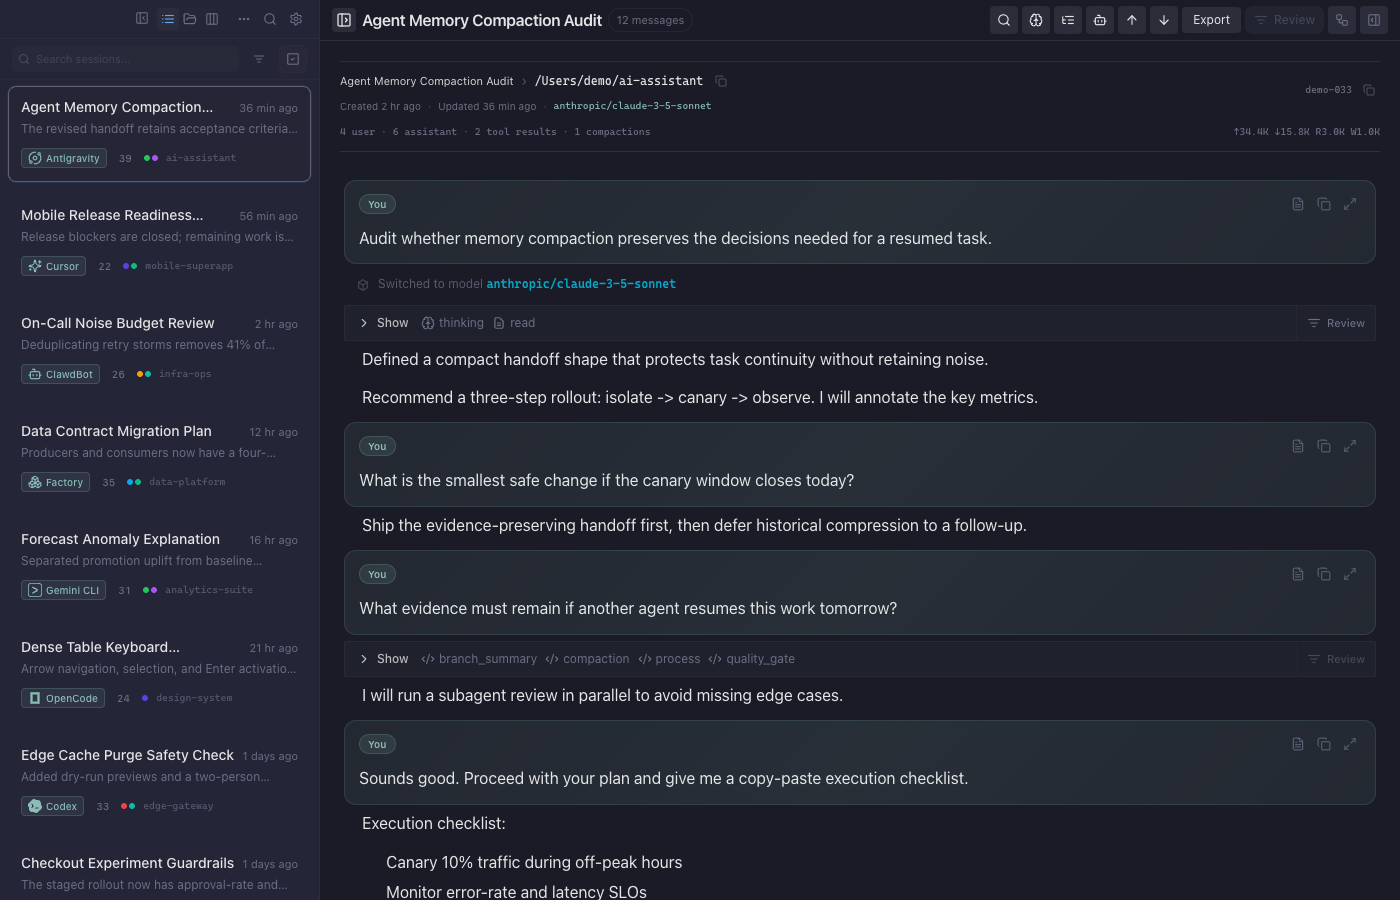This screenshot has height=900, width=1400.
Task: Click the quality_gate tool label
Action: click(751, 659)
